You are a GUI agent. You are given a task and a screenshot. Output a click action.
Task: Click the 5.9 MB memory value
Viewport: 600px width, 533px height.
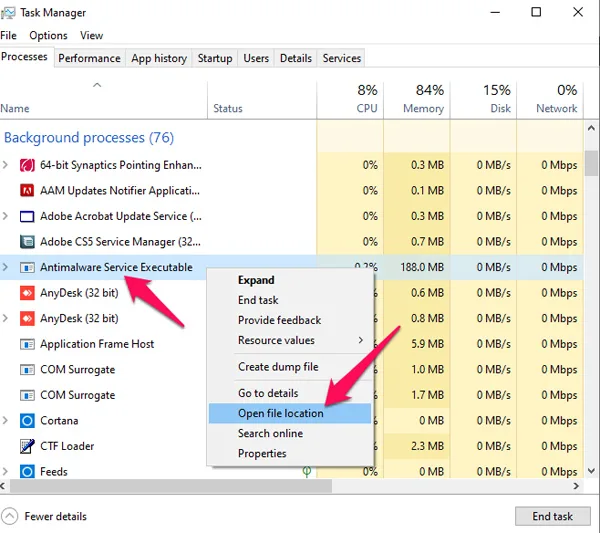[427, 344]
